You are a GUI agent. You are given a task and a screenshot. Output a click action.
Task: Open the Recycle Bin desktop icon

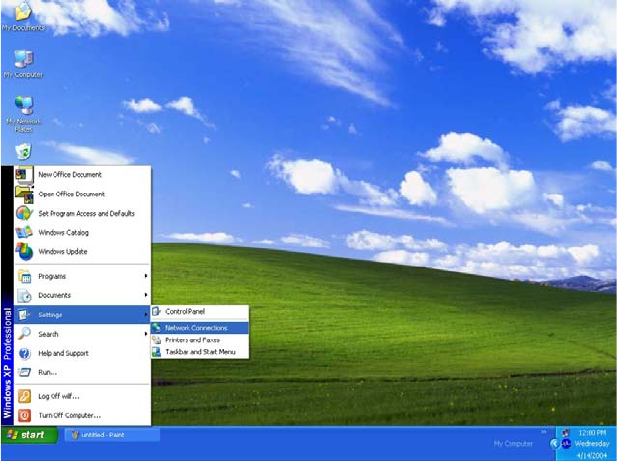click(x=23, y=151)
